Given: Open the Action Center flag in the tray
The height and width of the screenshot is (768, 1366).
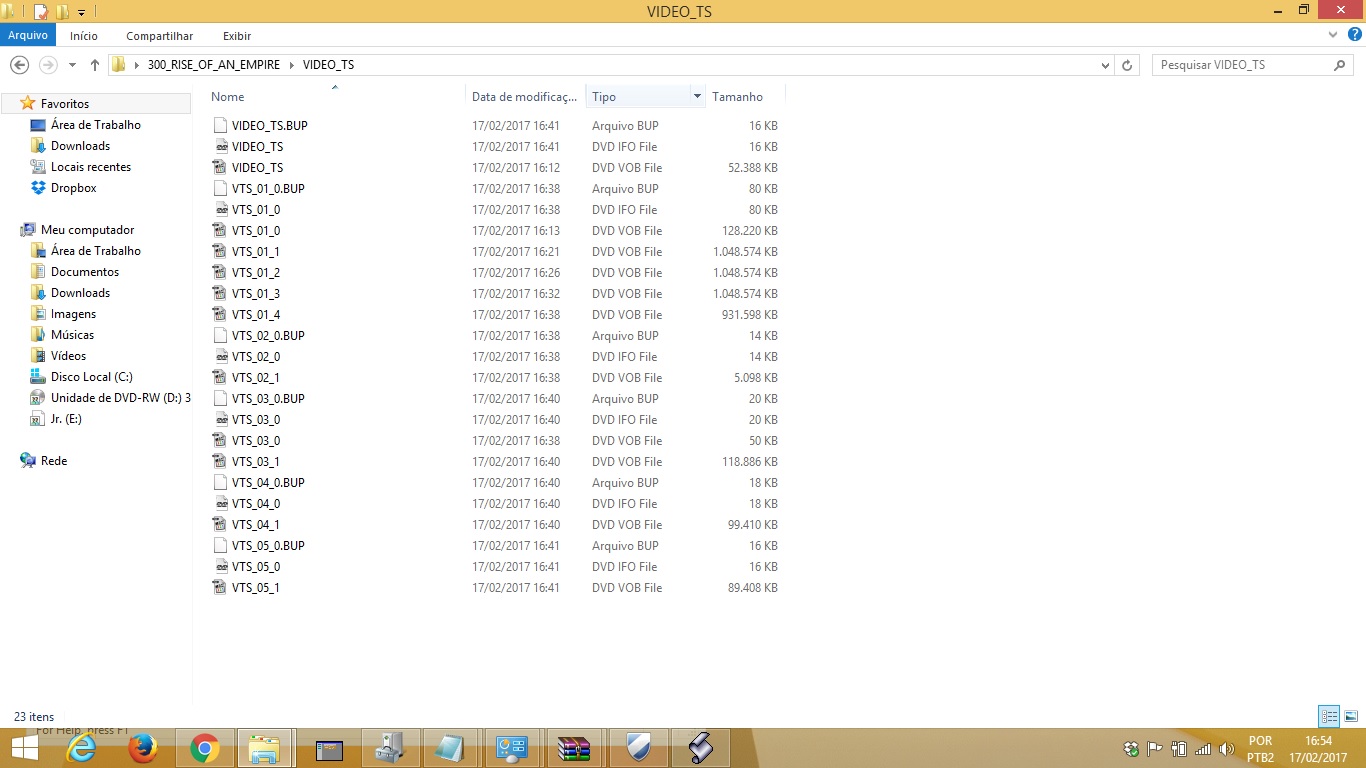Looking at the screenshot, I should (x=1155, y=749).
